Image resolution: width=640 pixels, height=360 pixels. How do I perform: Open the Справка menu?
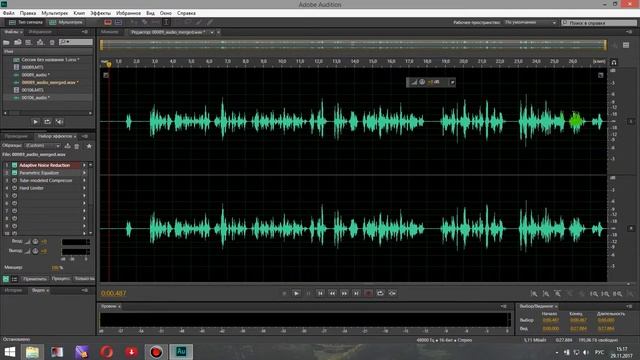(186, 13)
